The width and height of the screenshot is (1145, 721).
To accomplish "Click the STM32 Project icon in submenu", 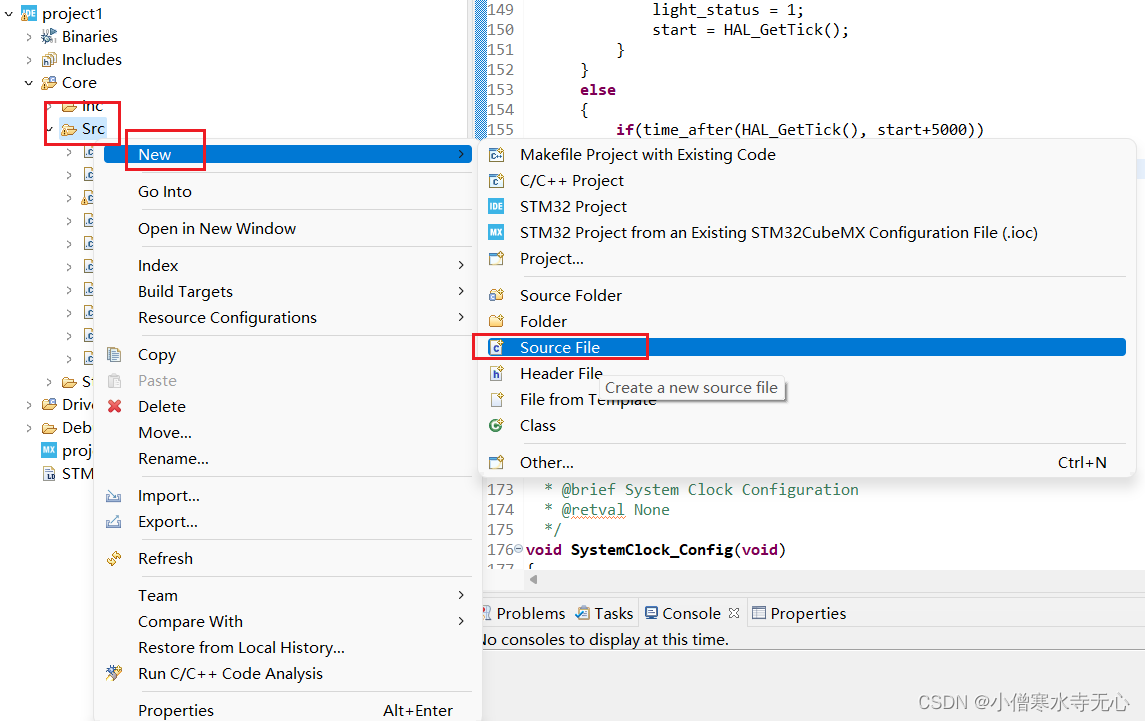I will tap(496, 207).
